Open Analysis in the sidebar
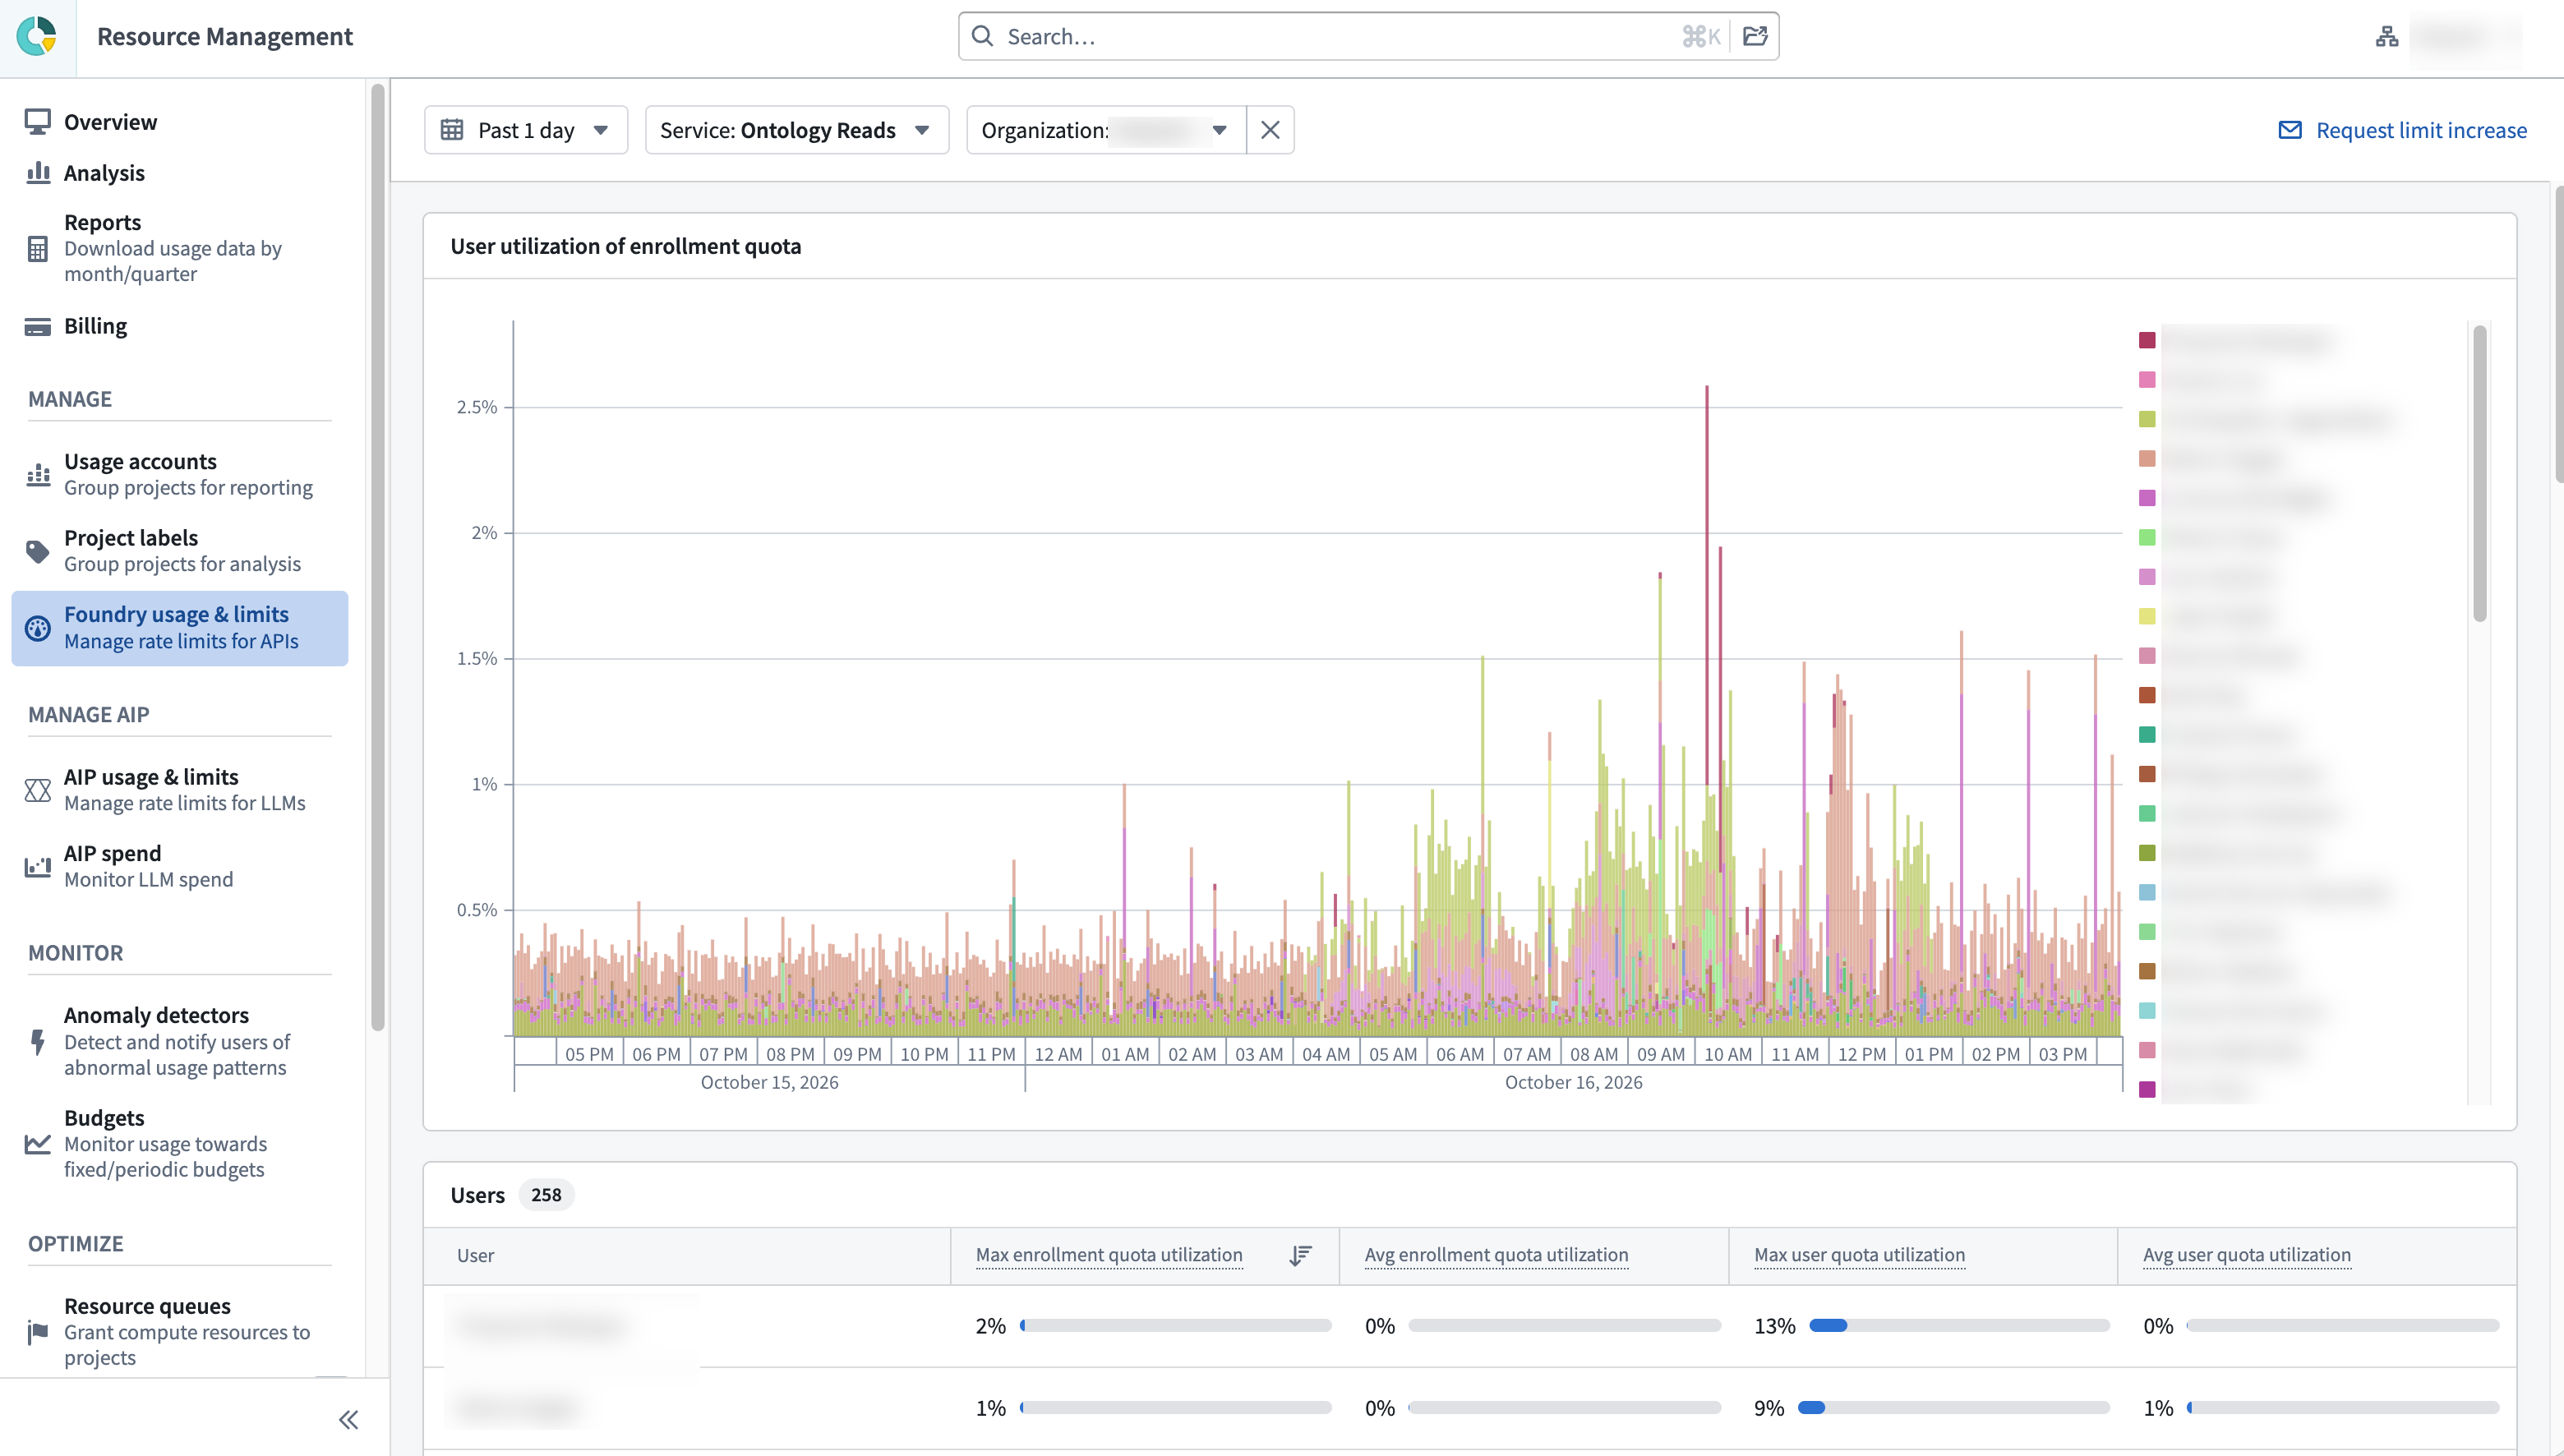This screenshot has width=2564, height=1456. (x=104, y=173)
